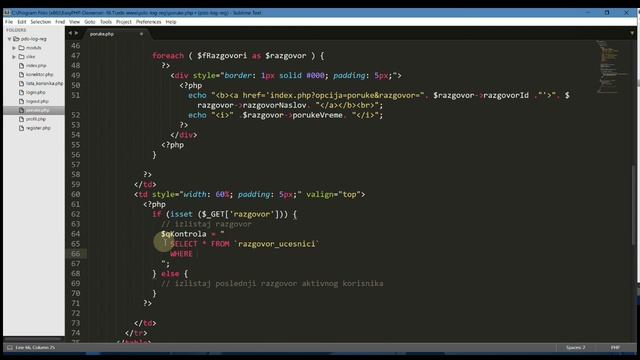640x360 pixels.
Task: Open index.php from the sidebar
Action: pos(36,66)
